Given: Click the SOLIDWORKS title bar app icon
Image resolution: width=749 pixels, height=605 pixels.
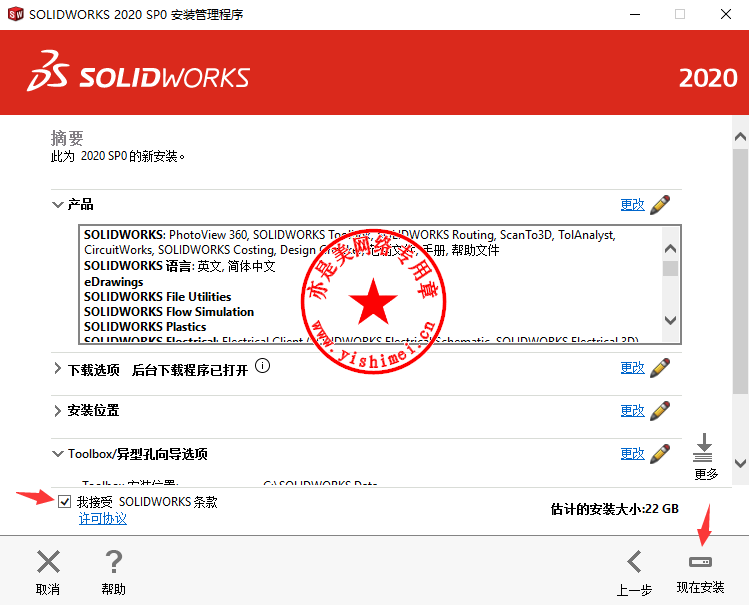Looking at the screenshot, I should pos(15,14).
